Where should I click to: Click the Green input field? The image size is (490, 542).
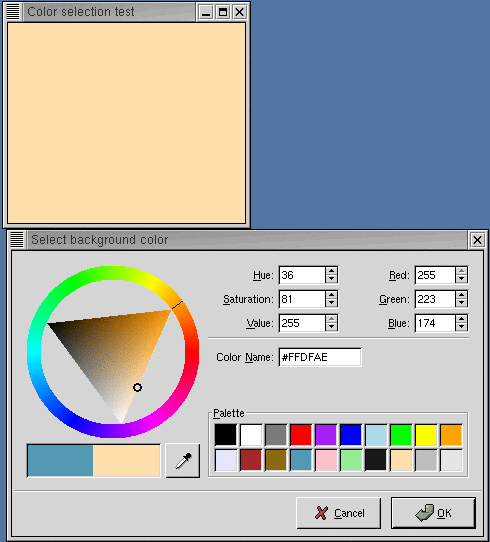coord(435,299)
